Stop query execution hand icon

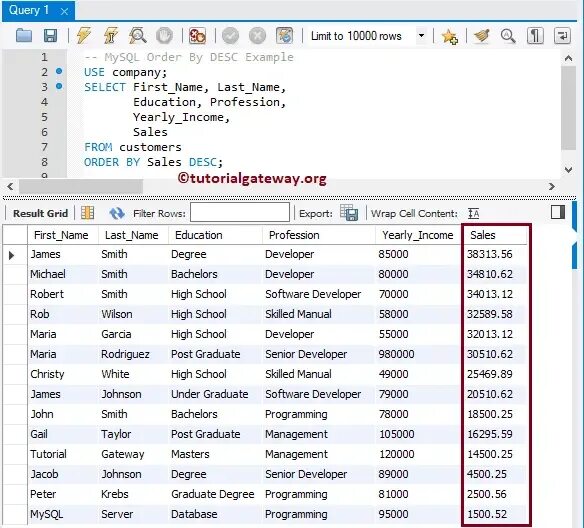pos(164,36)
